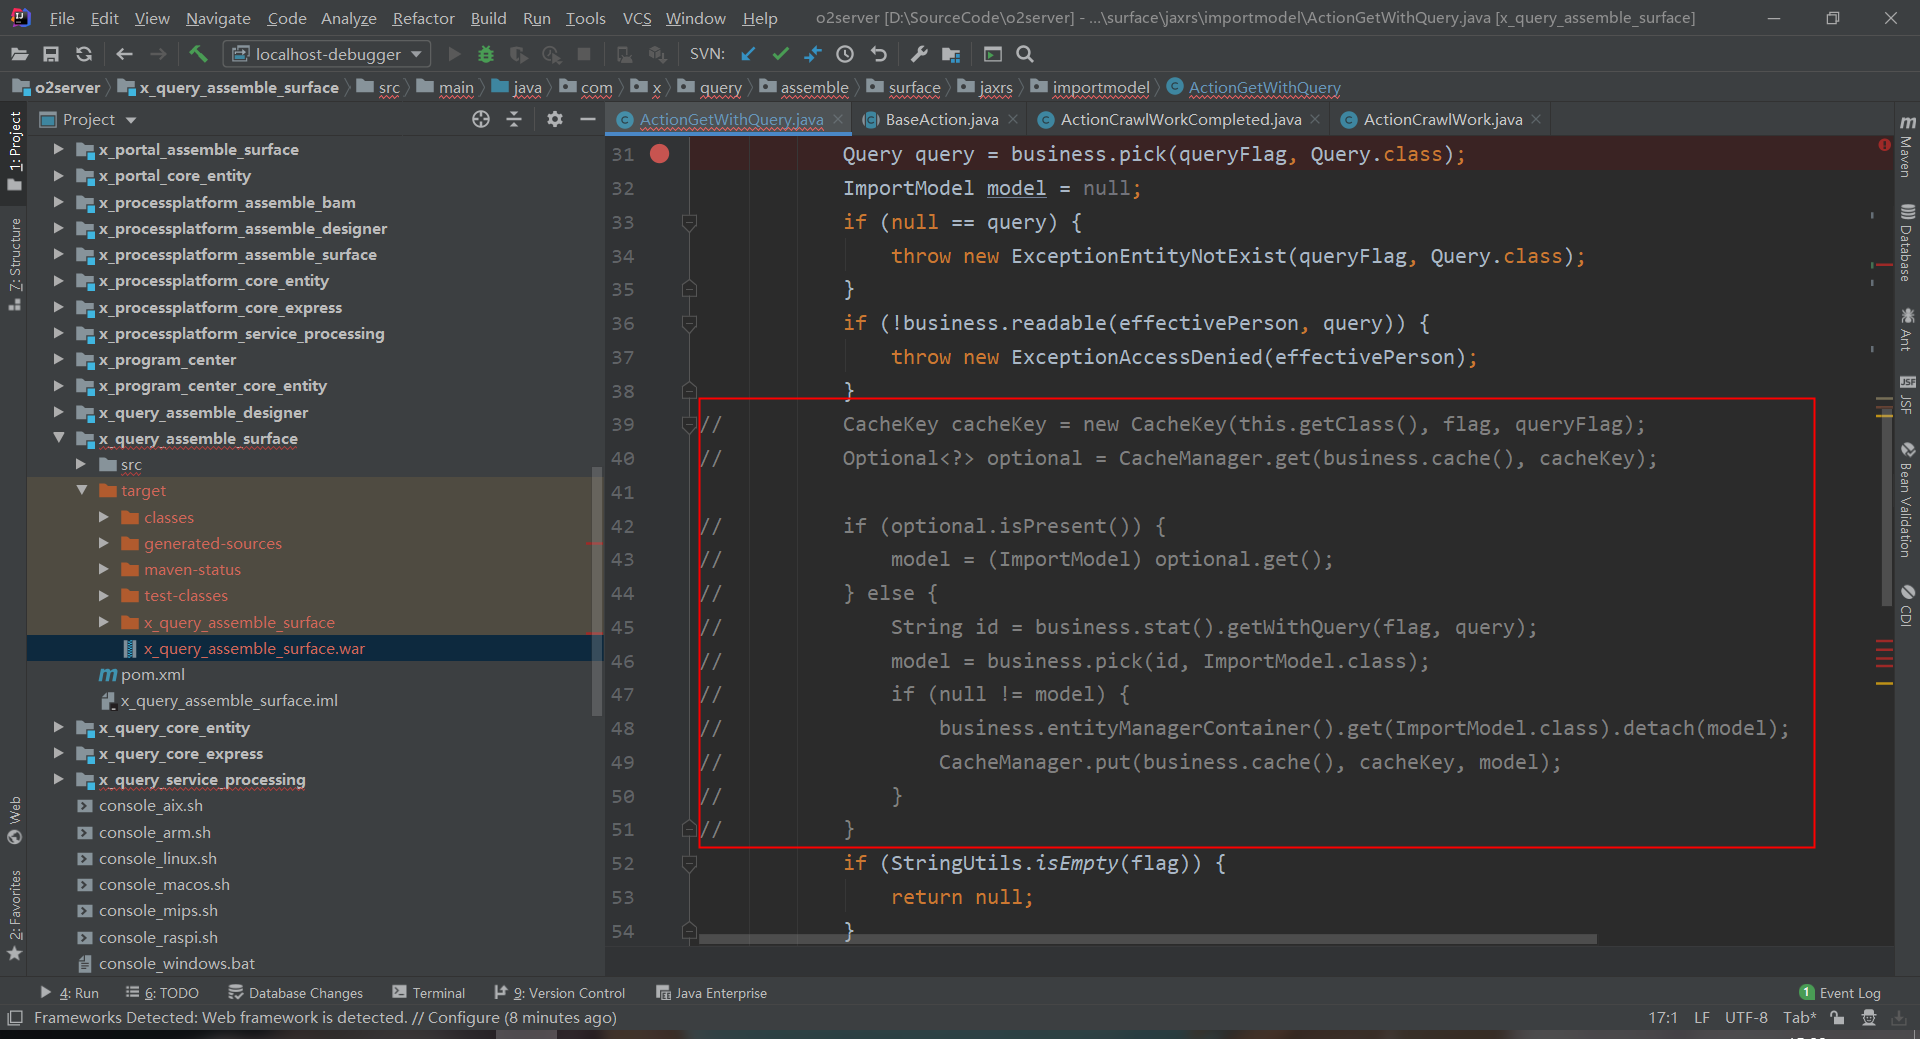The height and width of the screenshot is (1039, 1920).
Task: Toggle code folding marker at line 33
Action: [x=689, y=222]
